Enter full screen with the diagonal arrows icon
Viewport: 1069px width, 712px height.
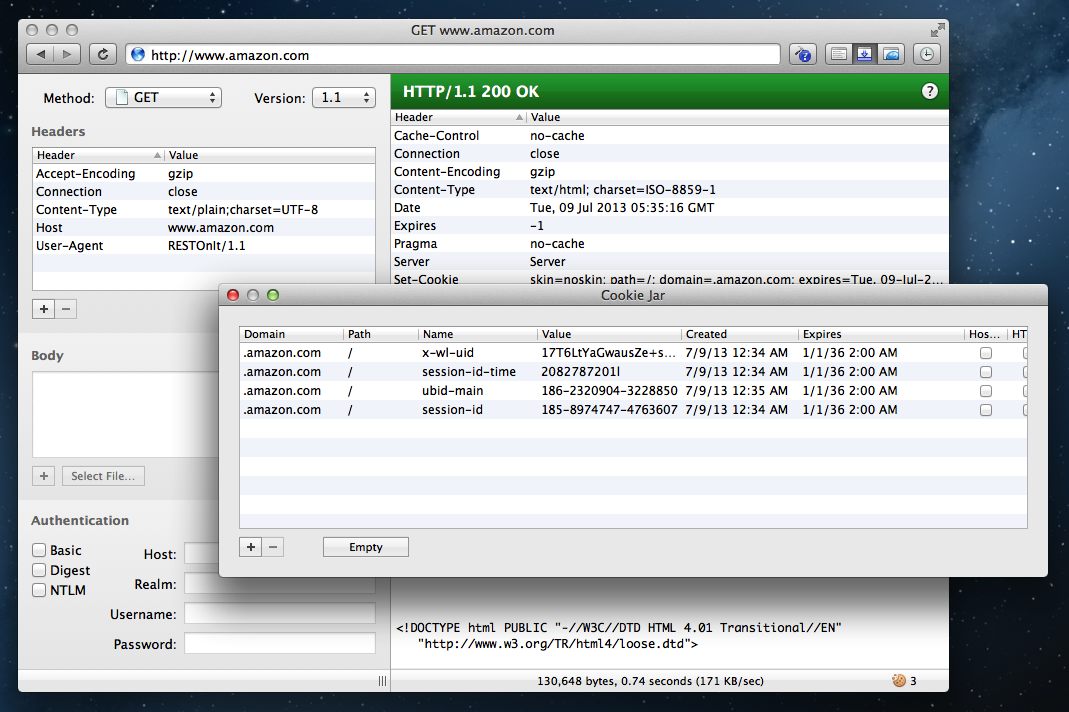pyautogui.click(x=937, y=30)
